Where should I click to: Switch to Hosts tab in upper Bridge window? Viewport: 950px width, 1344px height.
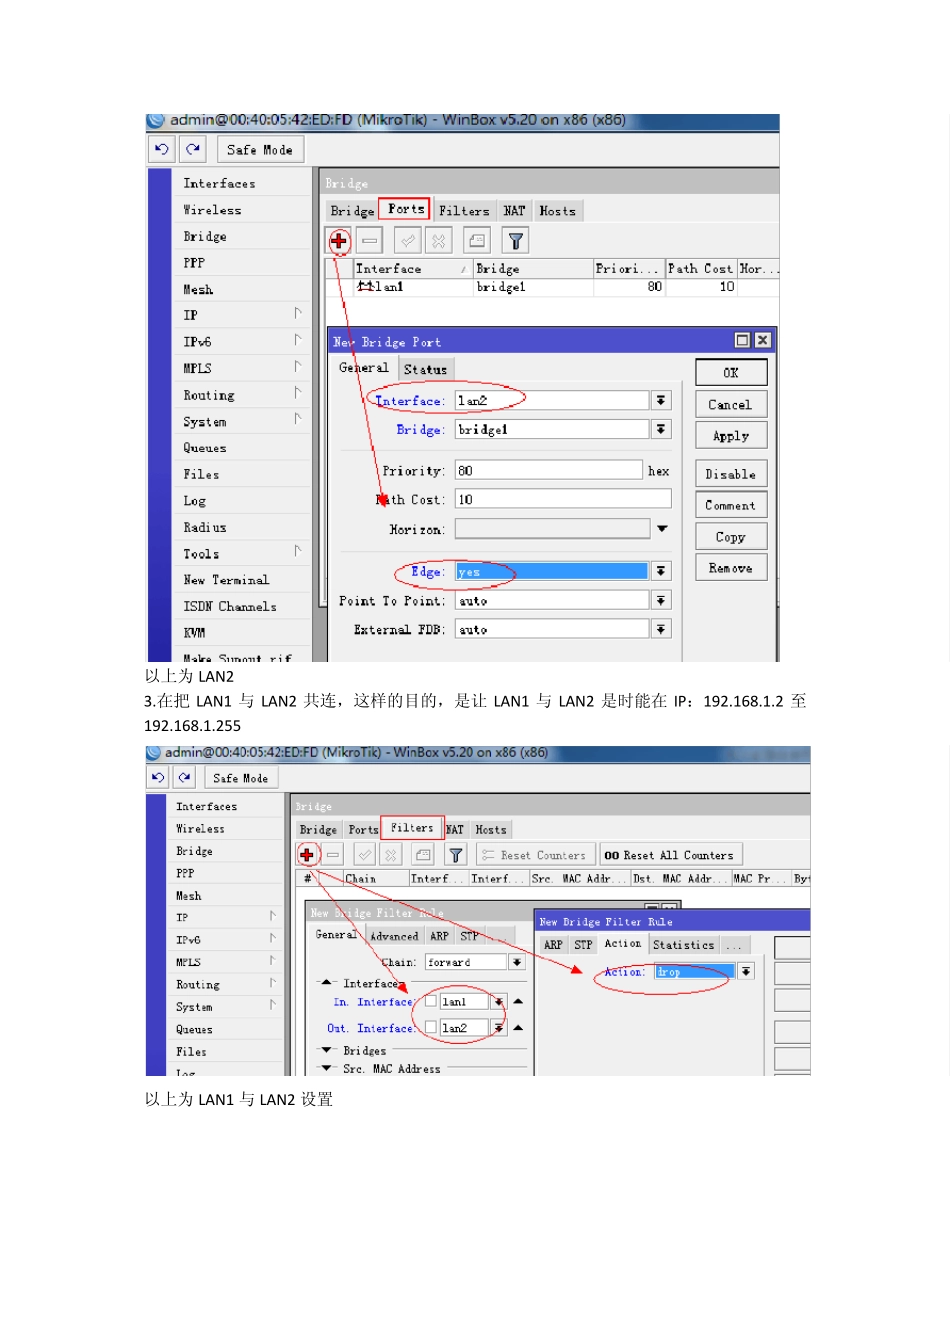[x=557, y=211]
